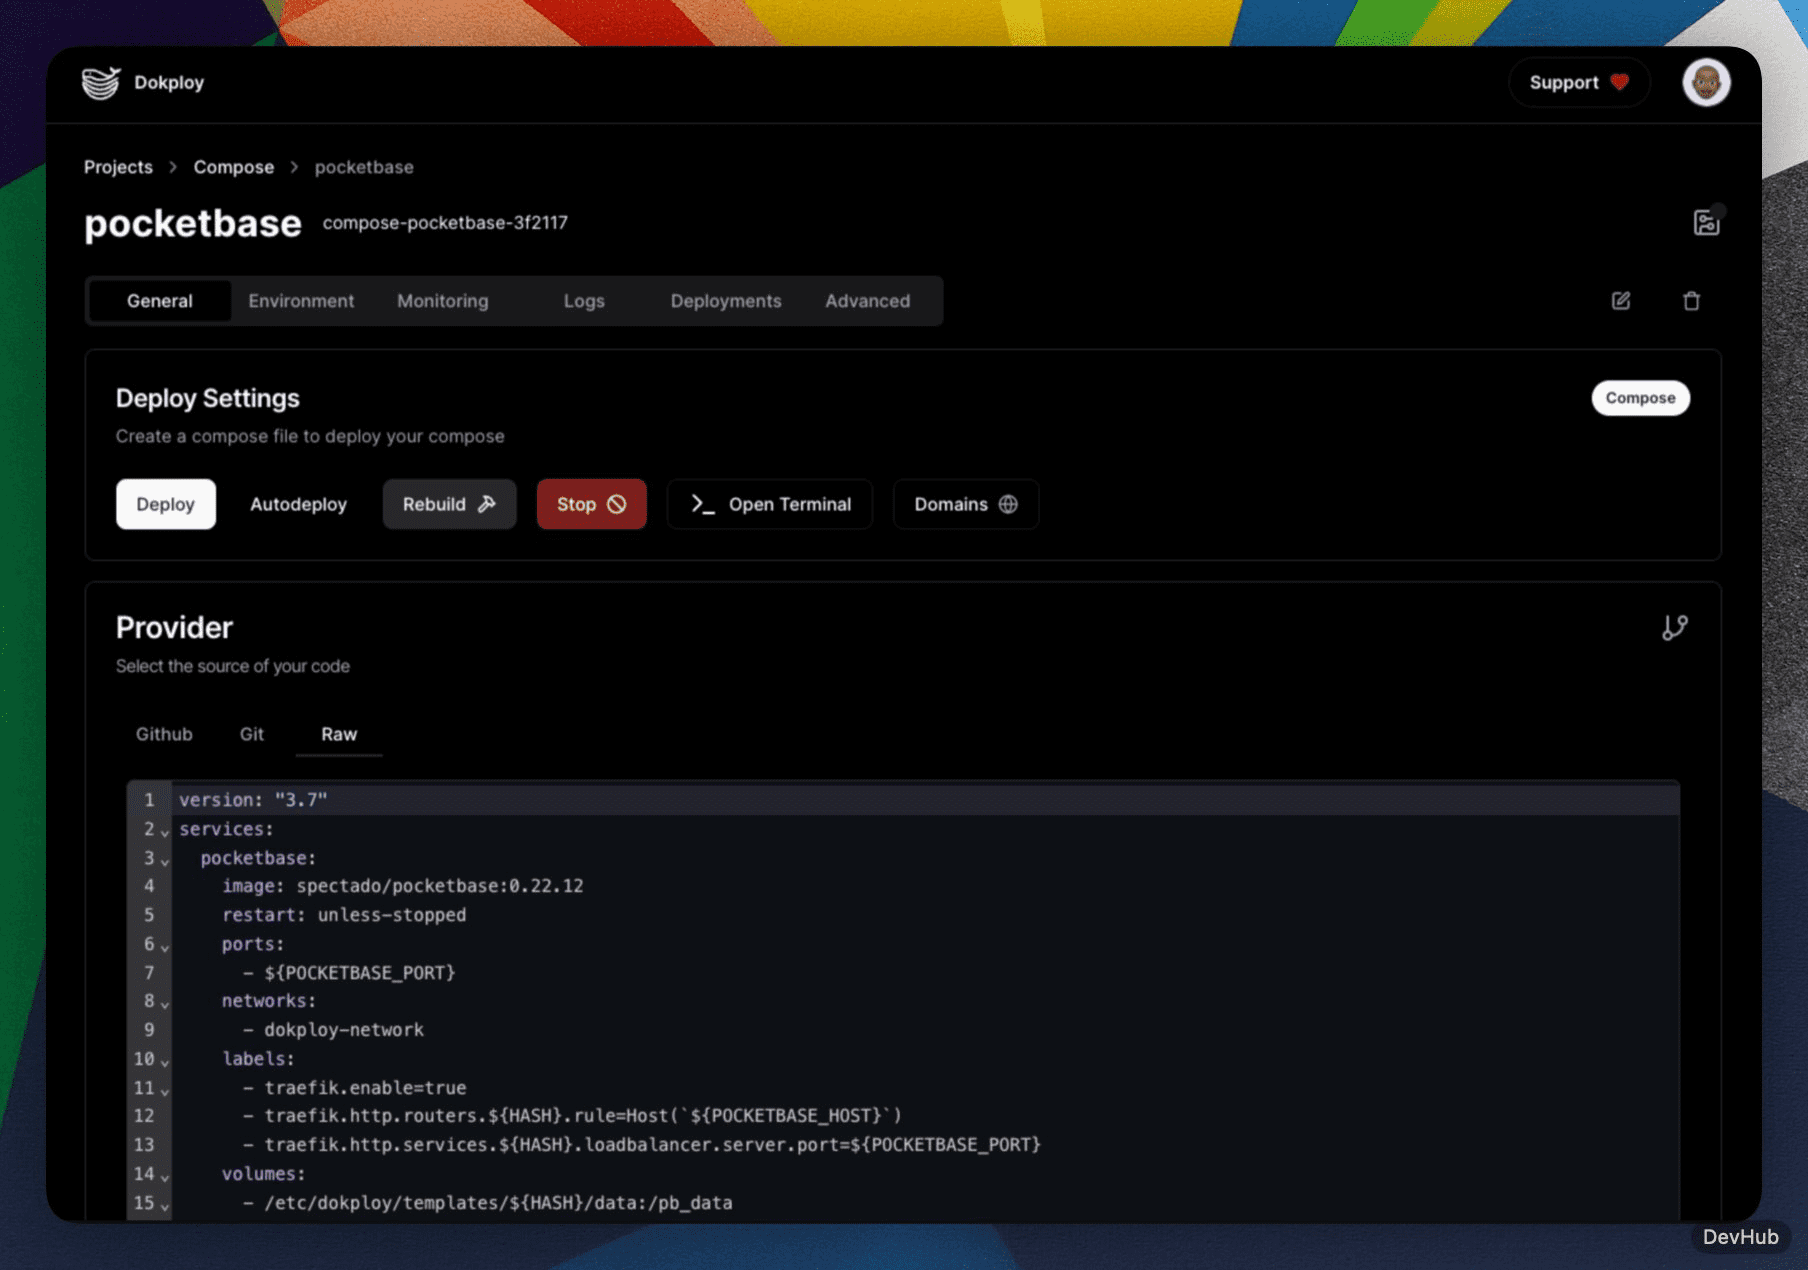1808x1270 pixels.
Task: Click the ${POCKETBASE_PORT} ports entry line
Action: click(349, 972)
